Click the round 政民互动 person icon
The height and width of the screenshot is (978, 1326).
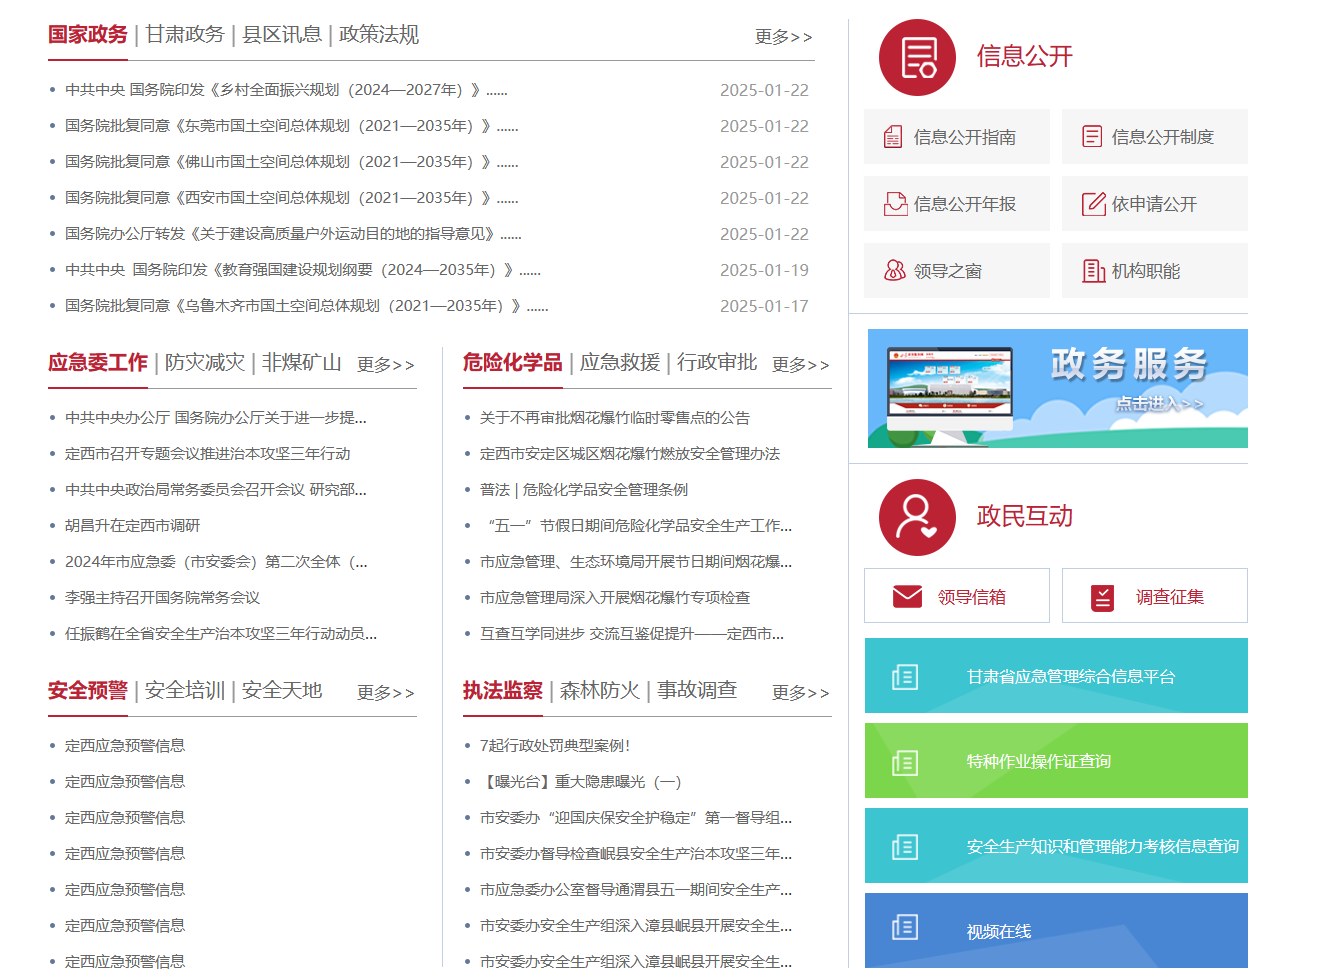point(917,517)
